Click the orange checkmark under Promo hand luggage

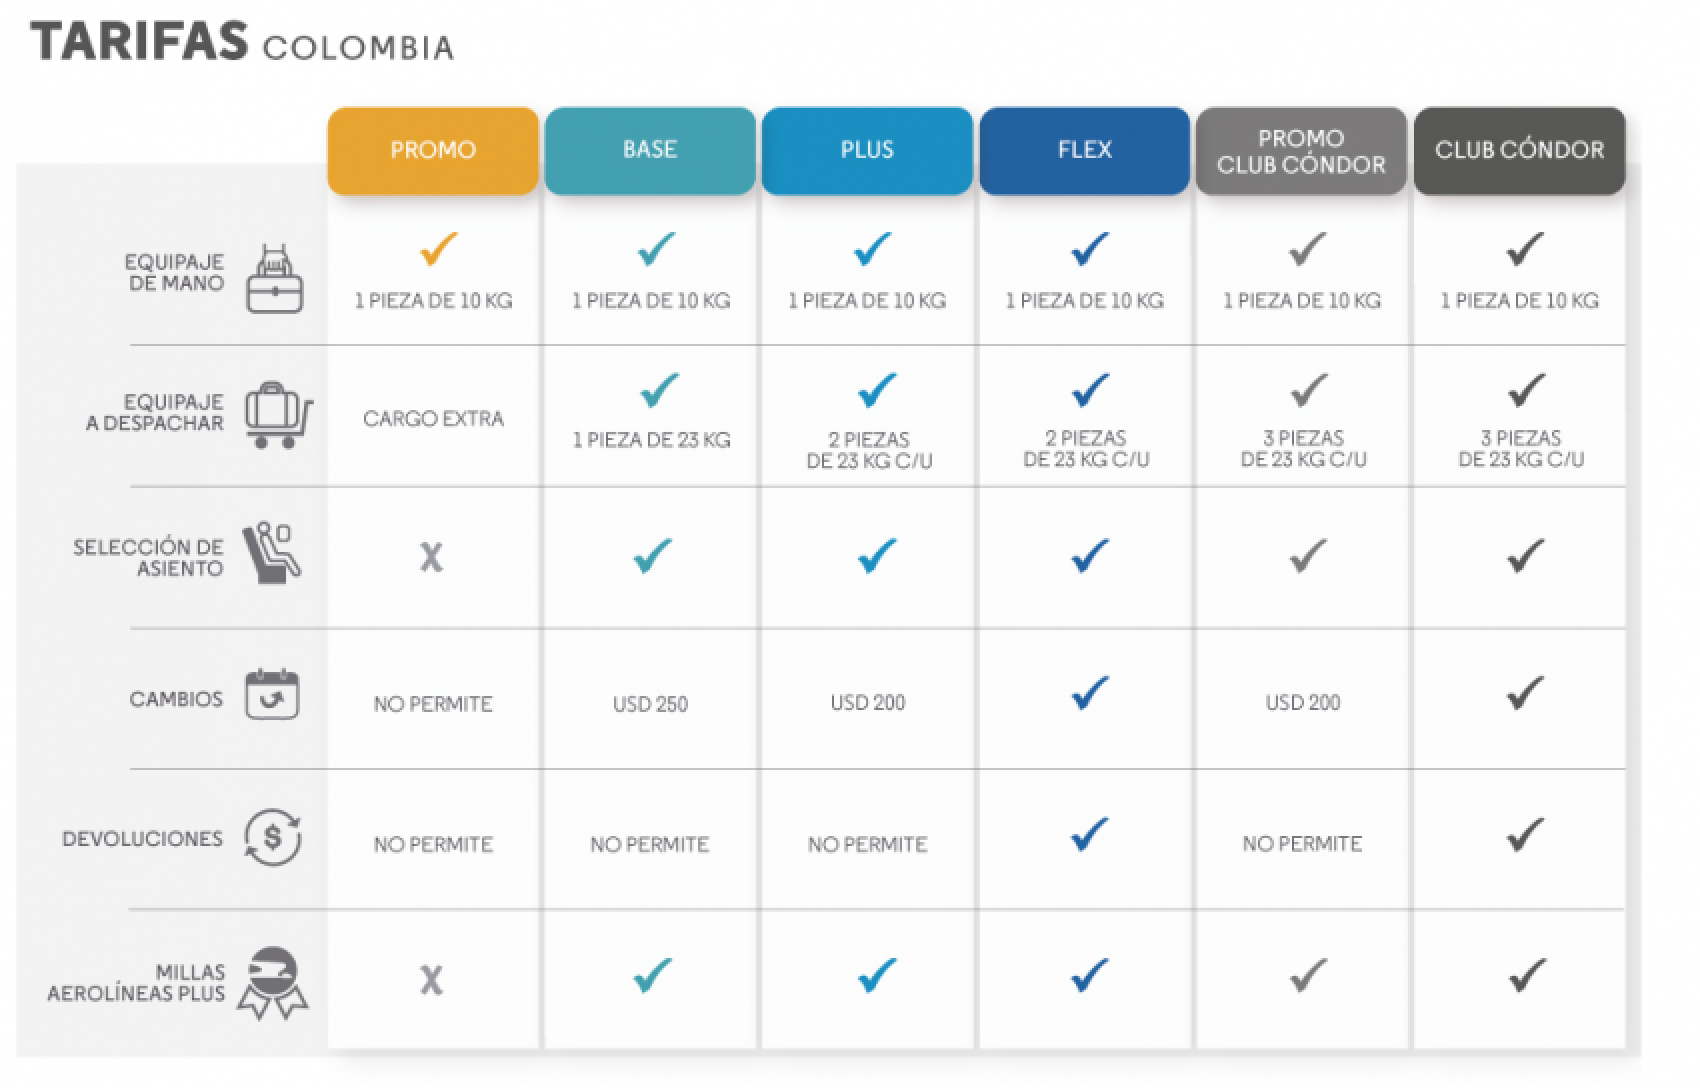pyautogui.click(x=439, y=248)
